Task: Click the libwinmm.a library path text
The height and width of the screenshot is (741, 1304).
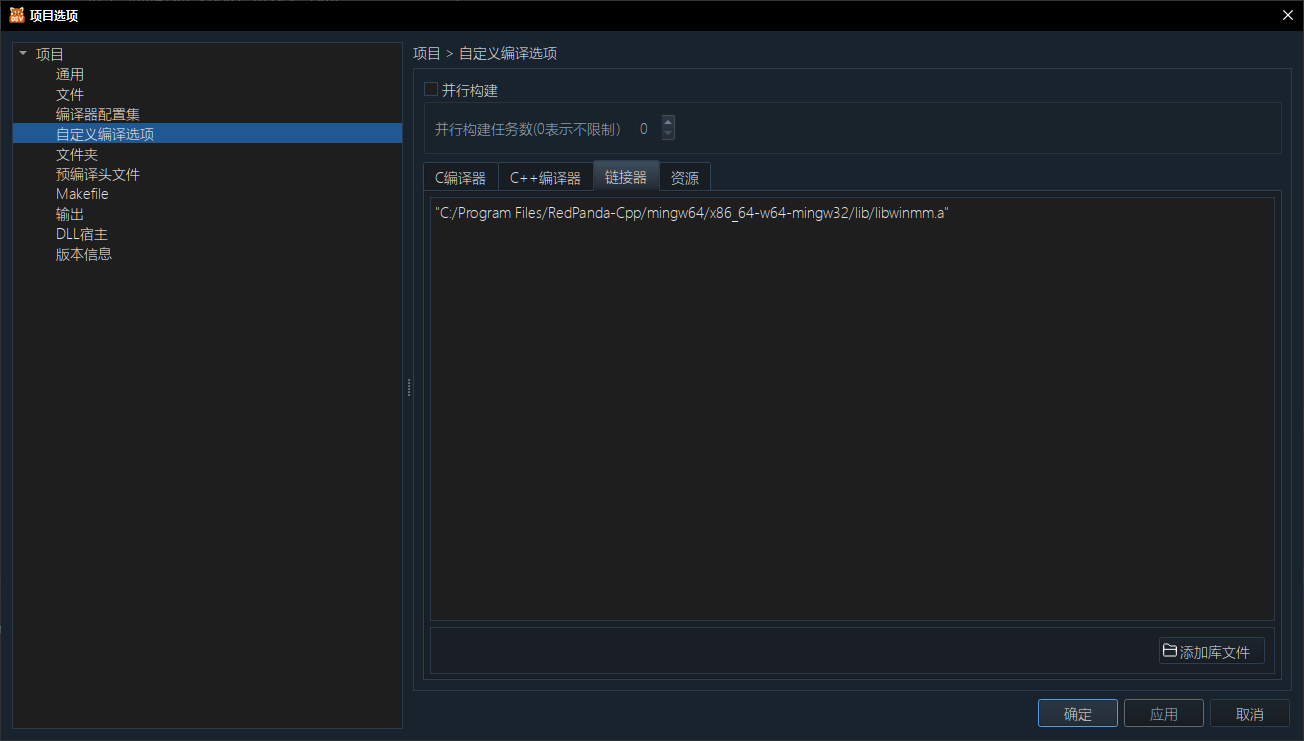Action: [691, 213]
